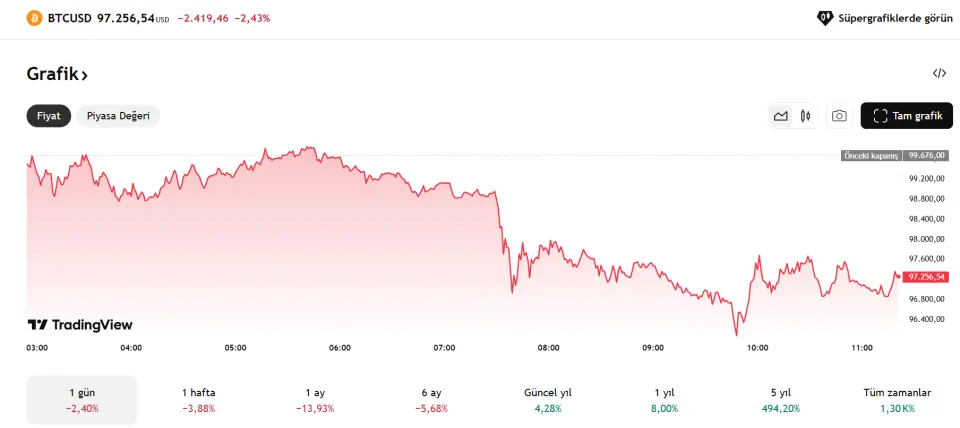Expand the Grafik section heading
The width and height of the screenshot is (960, 428).
coord(57,74)
